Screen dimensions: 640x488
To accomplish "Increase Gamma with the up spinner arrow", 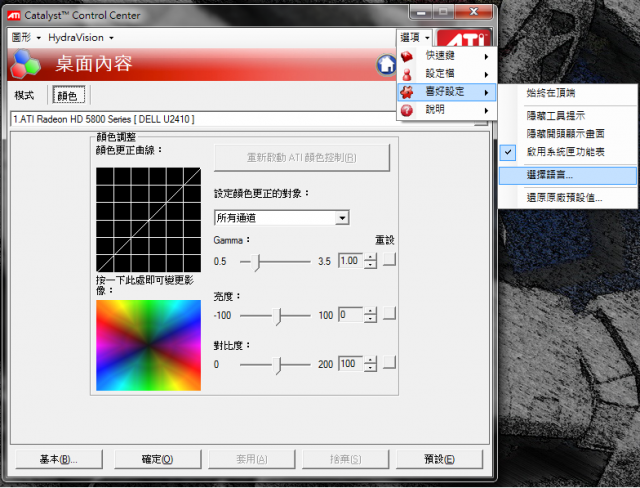I will pos(370,257).
